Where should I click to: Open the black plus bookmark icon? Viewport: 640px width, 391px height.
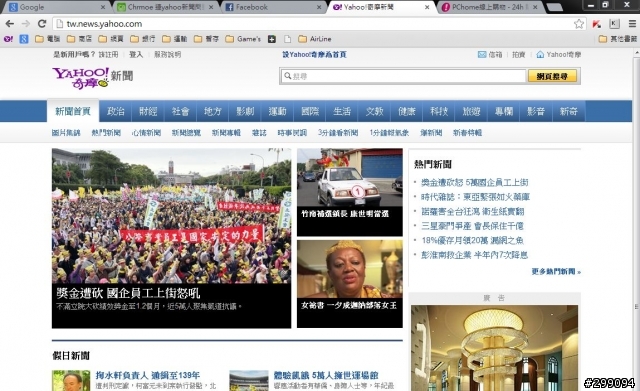(x=272, y=39)
